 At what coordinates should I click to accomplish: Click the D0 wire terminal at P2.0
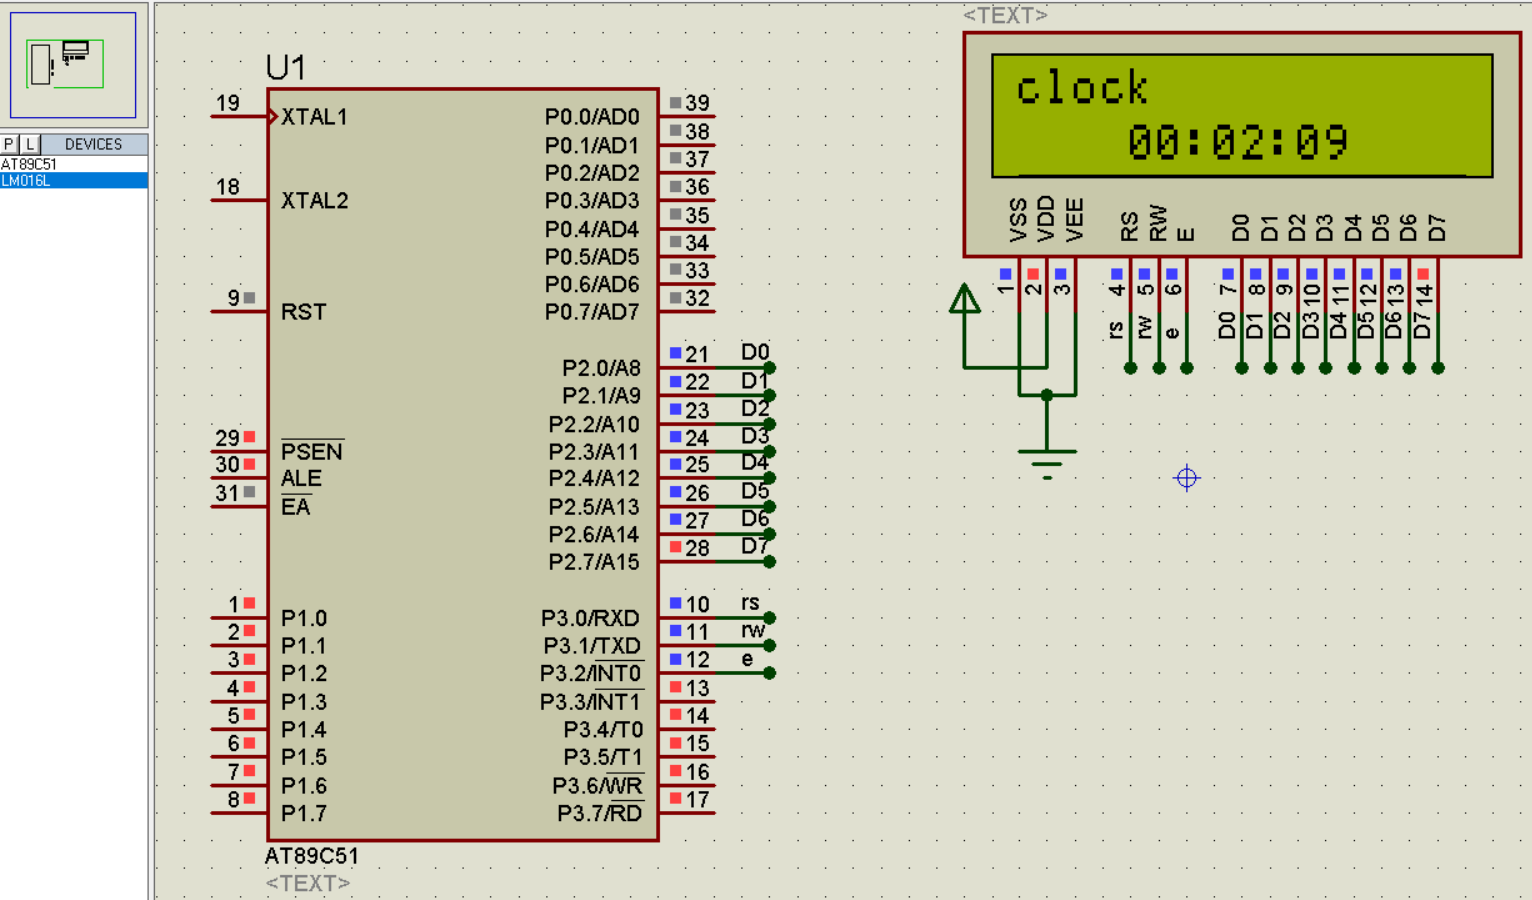(769, 368)
